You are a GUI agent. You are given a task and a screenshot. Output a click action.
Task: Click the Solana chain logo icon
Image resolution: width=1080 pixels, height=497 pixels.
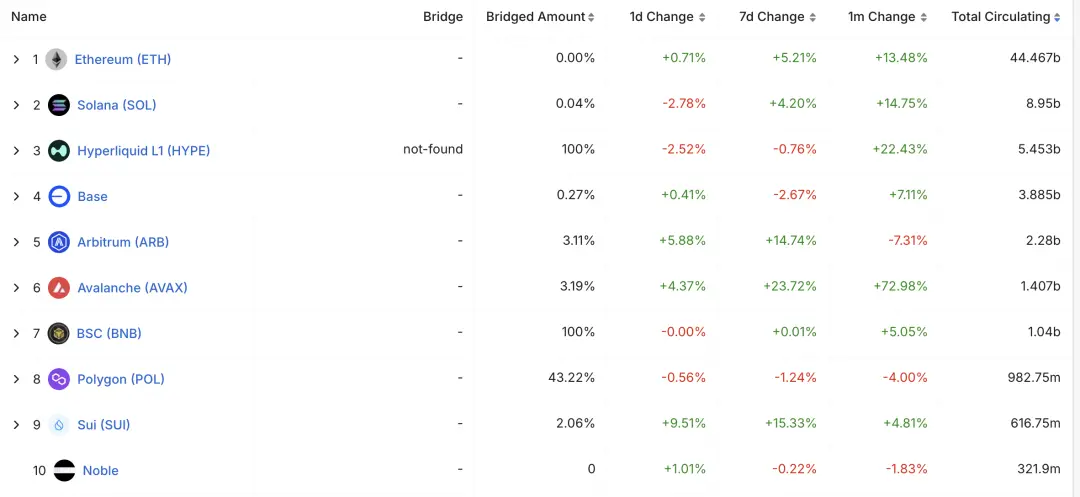pos(59,105)
